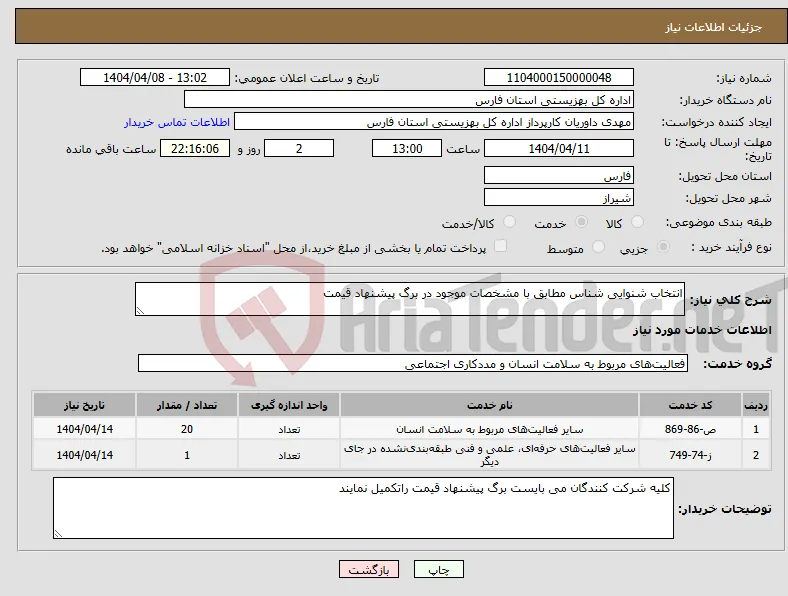The height and width of the screenshot is (596, 788).
Task: Click the طبقه بندی موضوعی label
Action: click(719, 222)
